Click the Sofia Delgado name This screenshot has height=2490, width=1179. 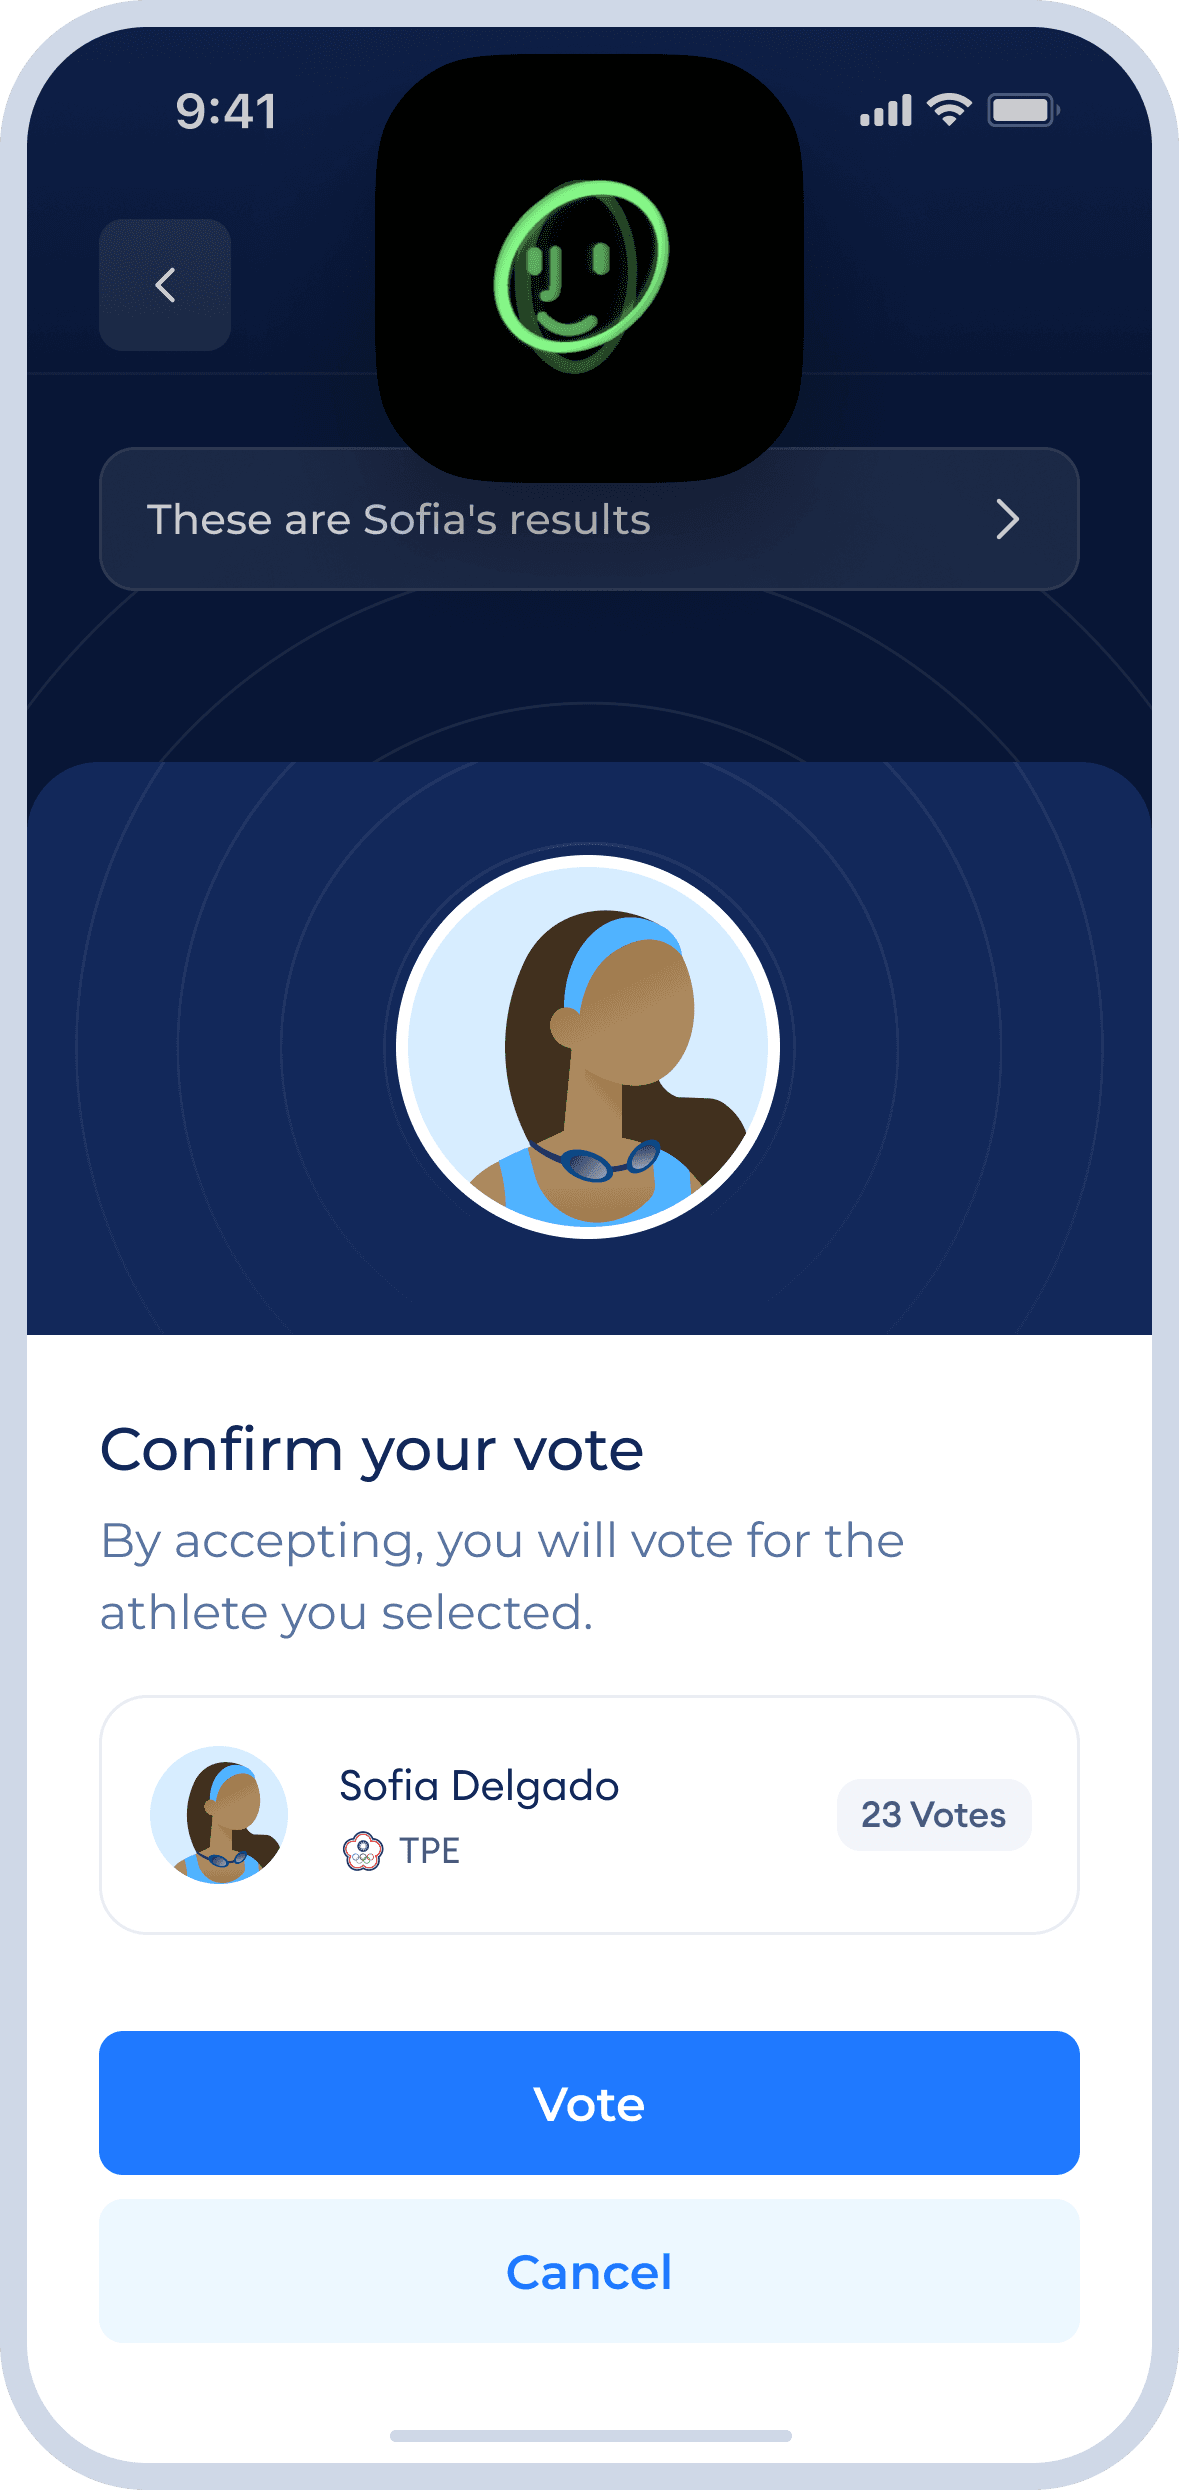tap(479, 1785)
